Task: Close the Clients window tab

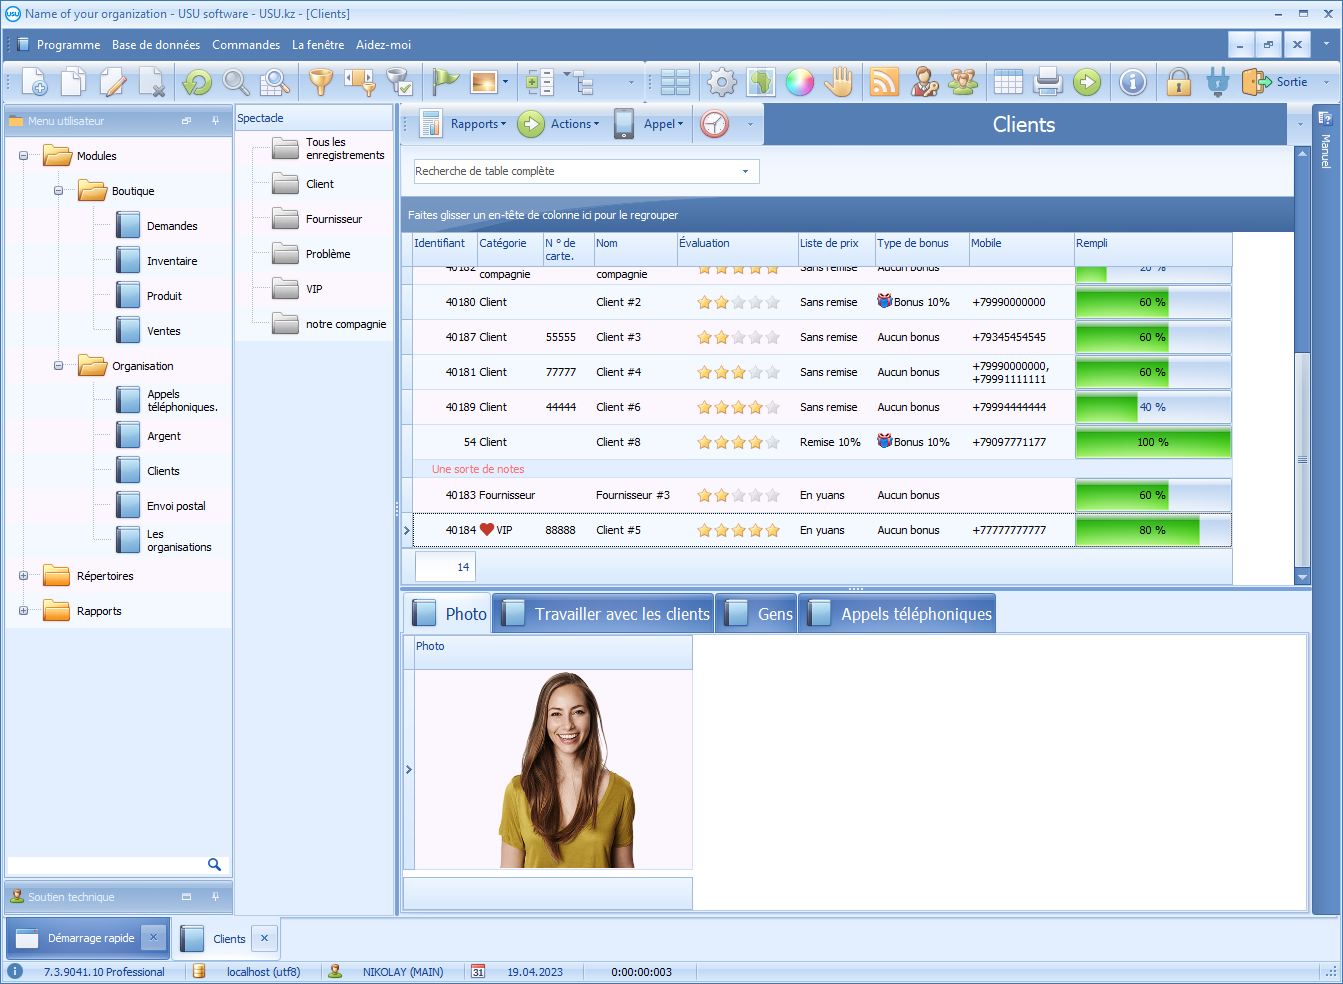Action: point(264,938)
